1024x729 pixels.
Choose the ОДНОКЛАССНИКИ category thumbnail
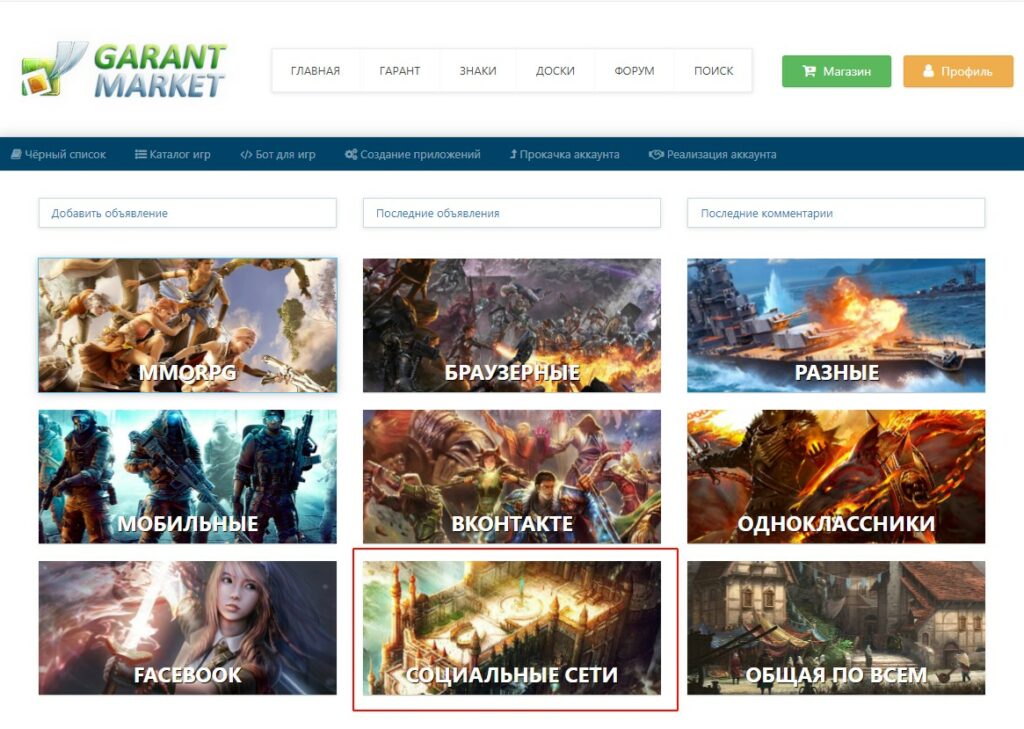[835, 476]
